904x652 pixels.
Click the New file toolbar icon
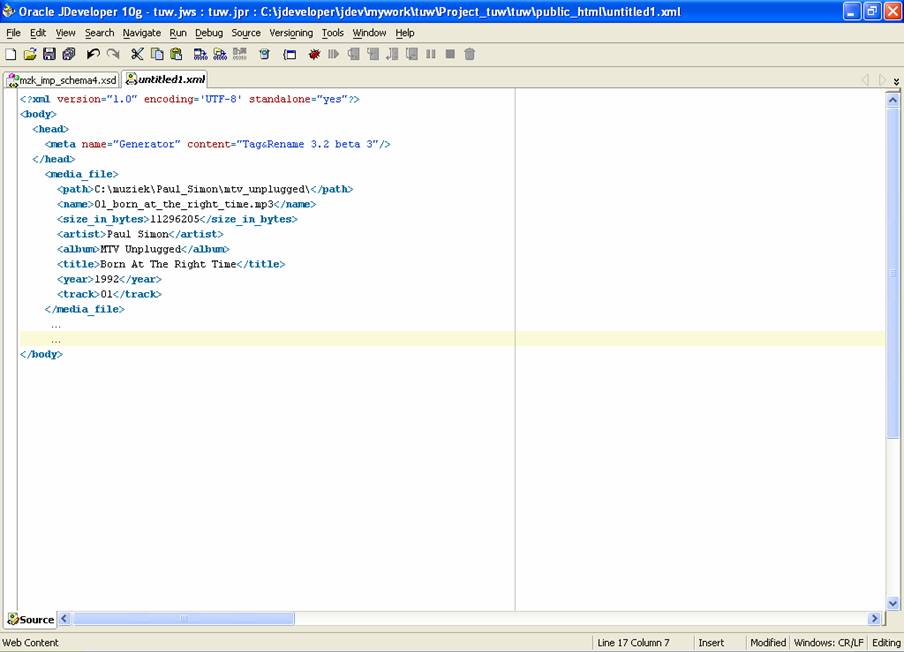pos(11,54)
